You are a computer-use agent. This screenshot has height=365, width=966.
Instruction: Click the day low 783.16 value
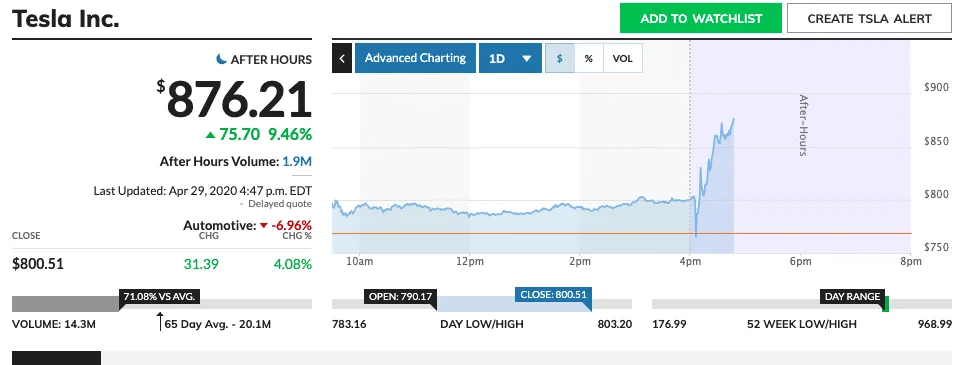pos(349,324)
